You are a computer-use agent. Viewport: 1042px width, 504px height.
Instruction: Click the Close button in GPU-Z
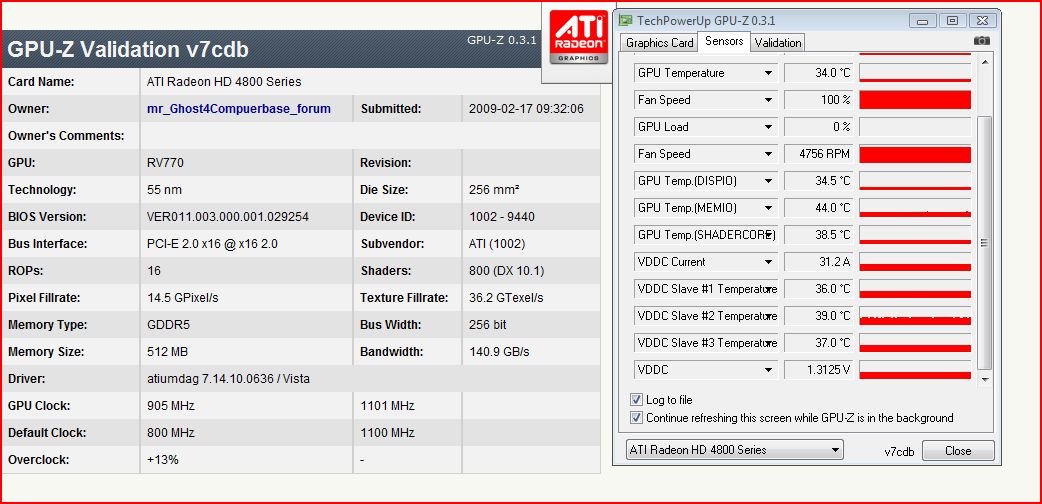click(958, 450)
